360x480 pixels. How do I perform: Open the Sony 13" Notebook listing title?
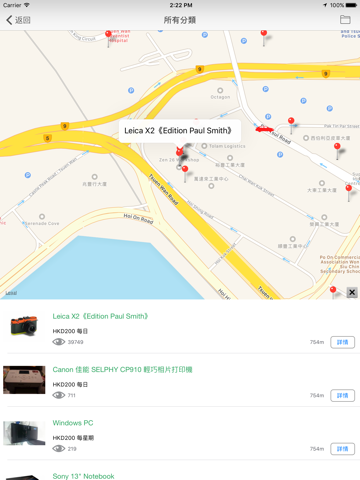pyautogui.click(x=83, y=476)
